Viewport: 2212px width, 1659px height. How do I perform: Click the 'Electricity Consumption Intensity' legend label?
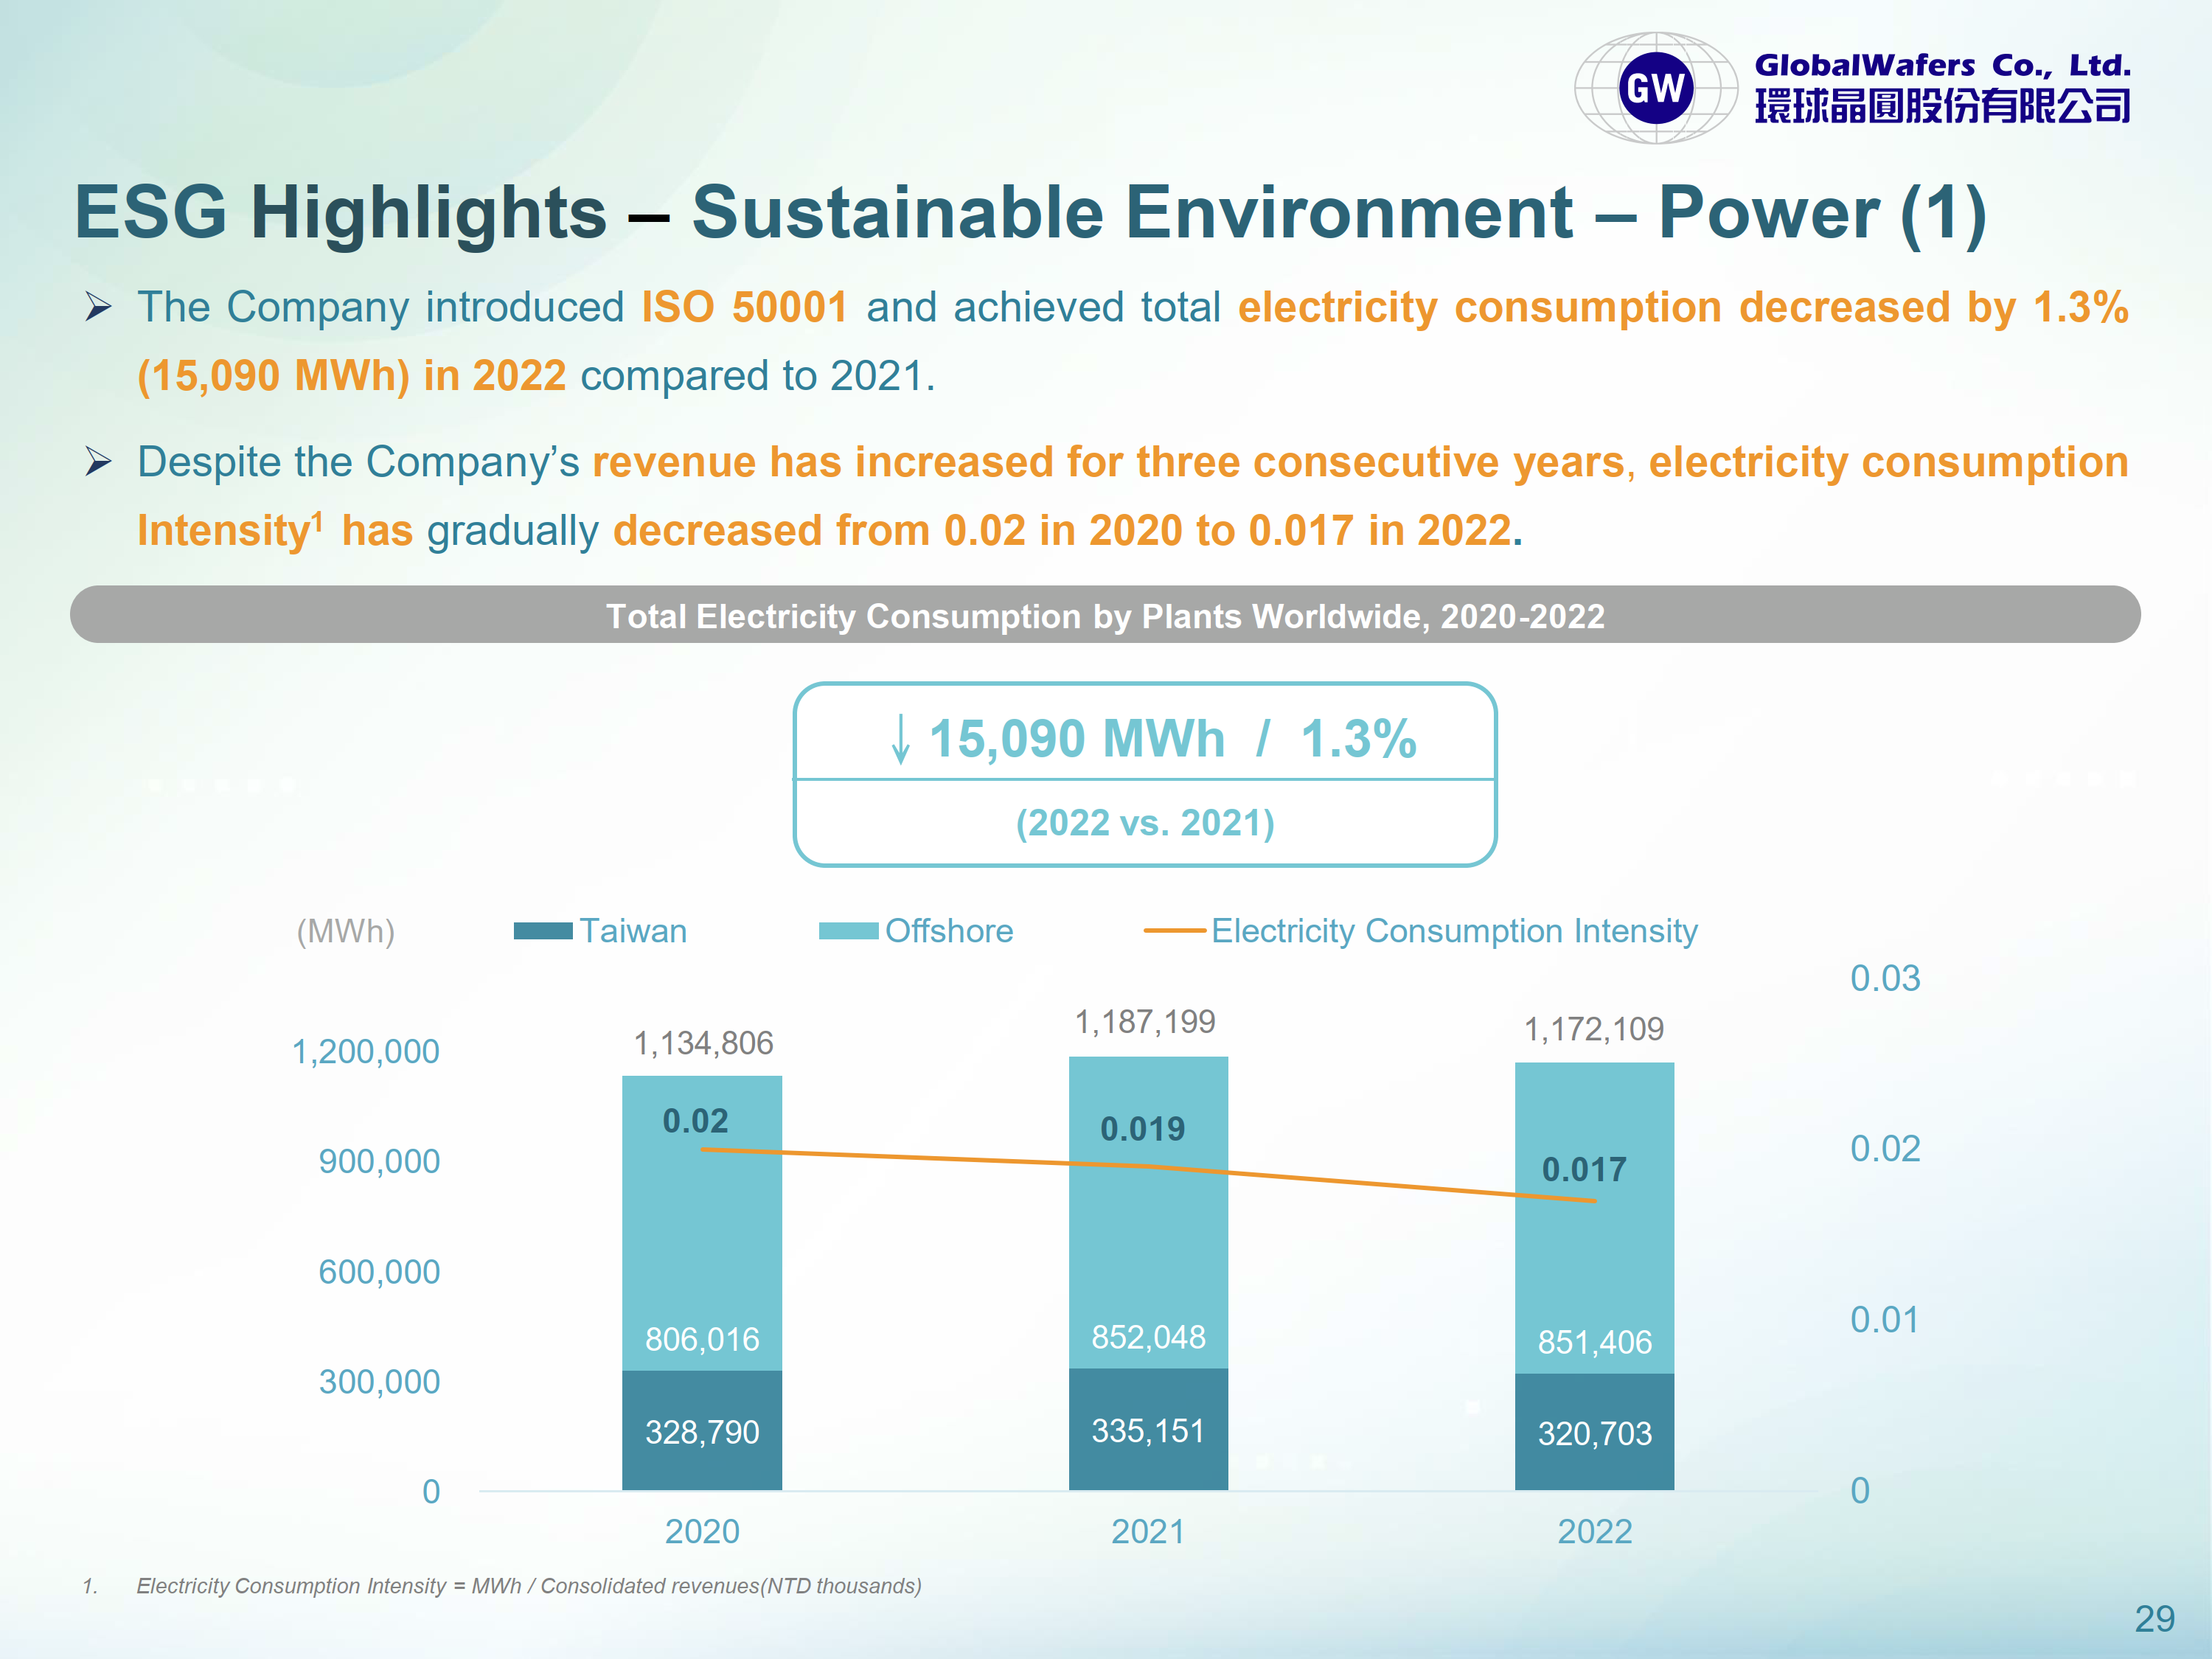[1454, 932]
